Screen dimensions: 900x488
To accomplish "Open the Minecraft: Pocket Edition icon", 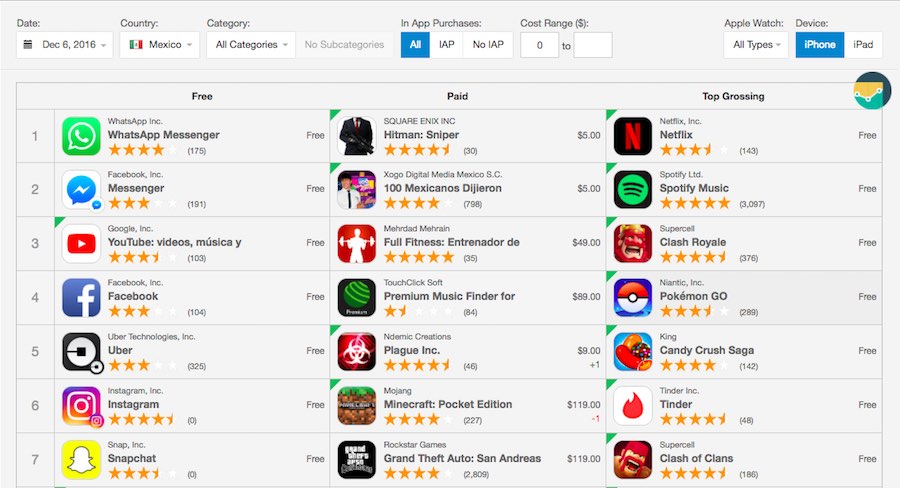I will click(356, 406).
